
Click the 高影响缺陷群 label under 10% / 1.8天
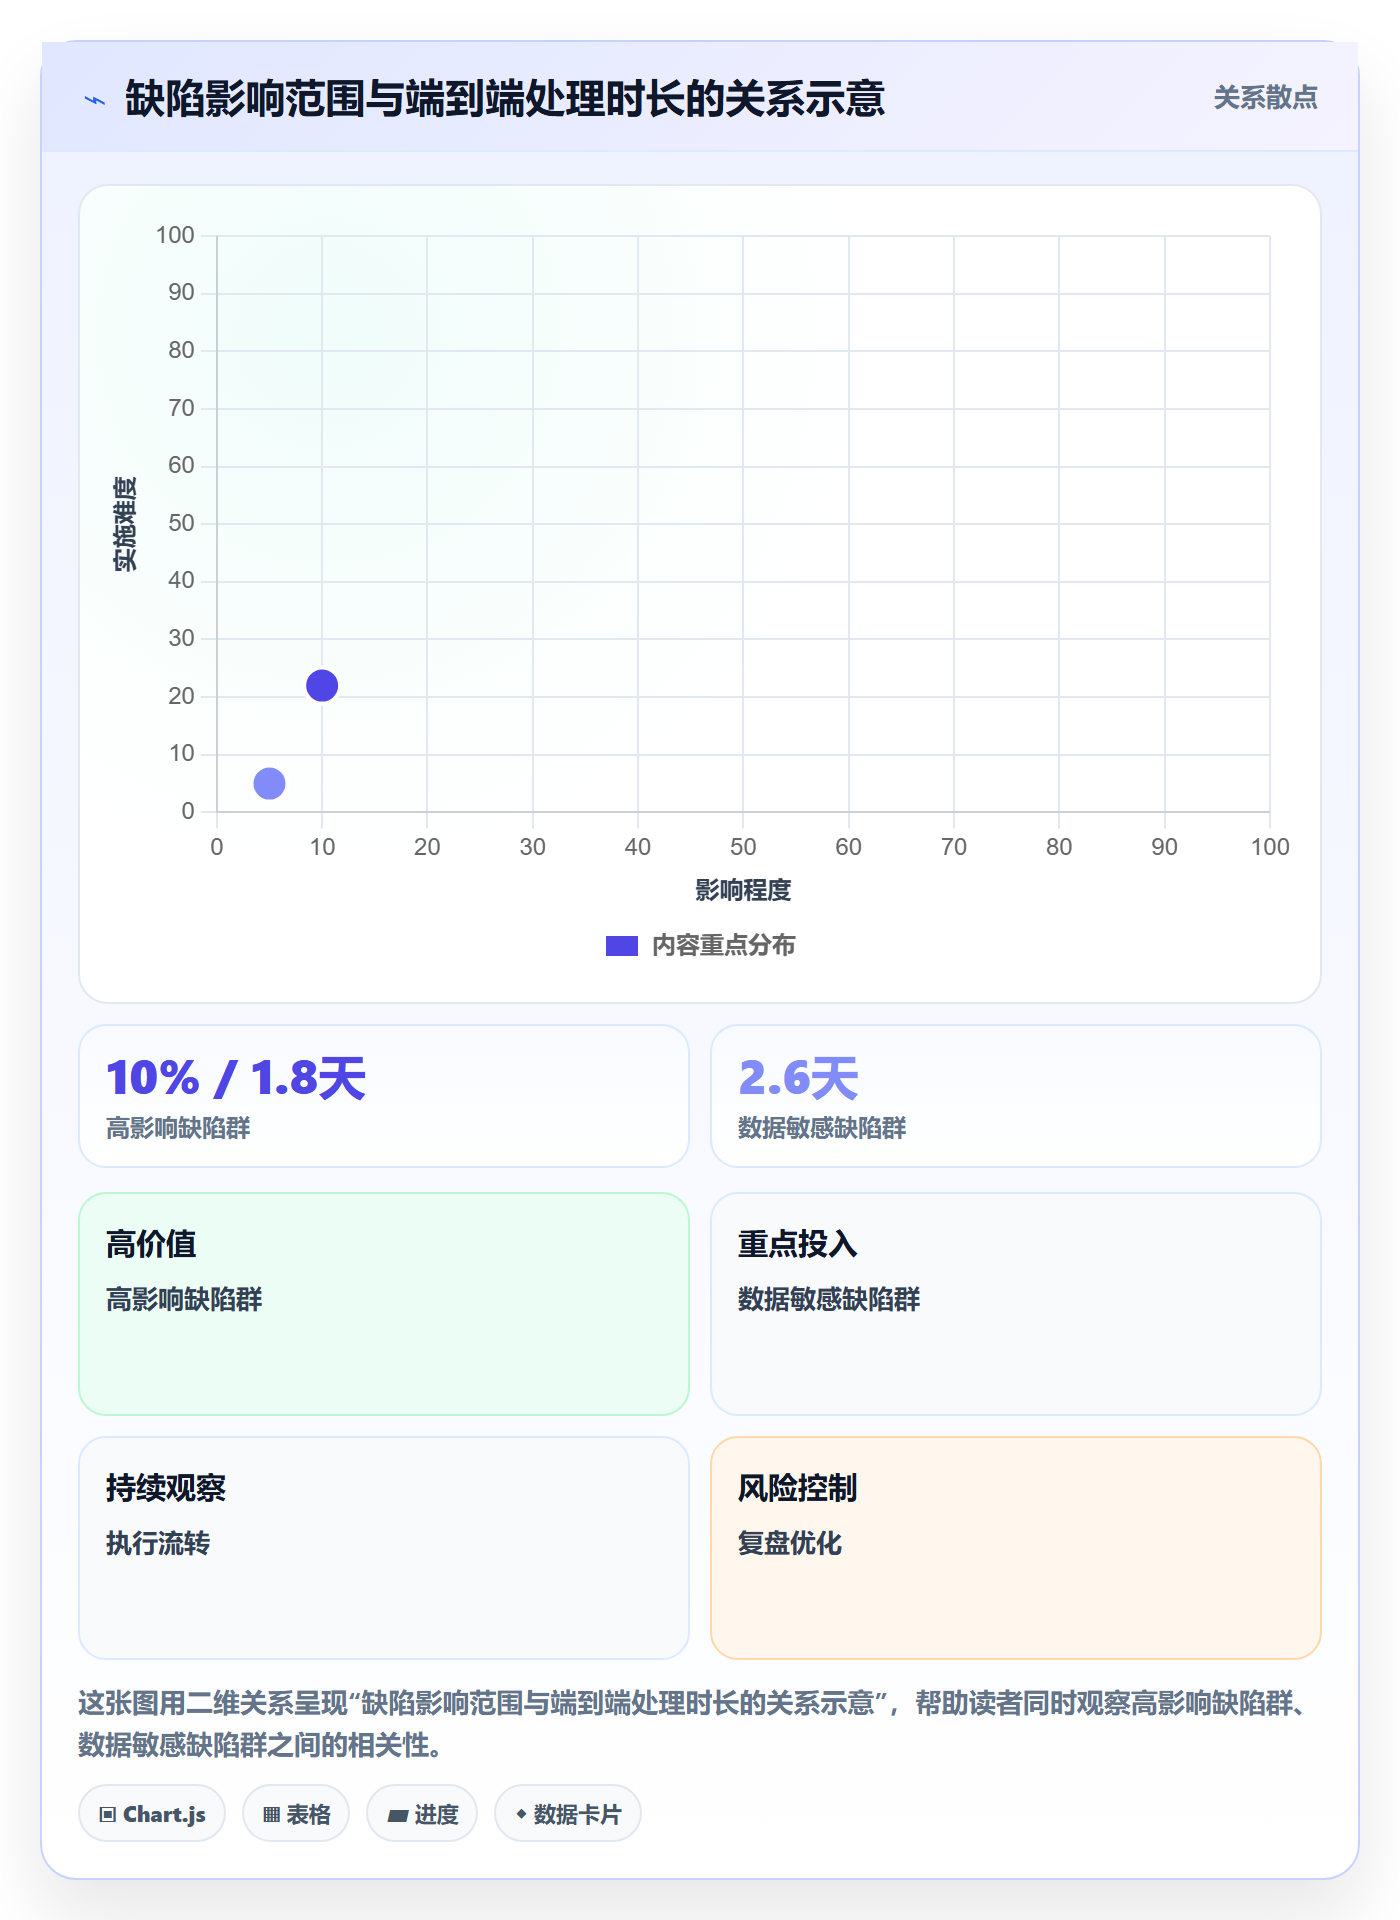(x=178, y=1129)
